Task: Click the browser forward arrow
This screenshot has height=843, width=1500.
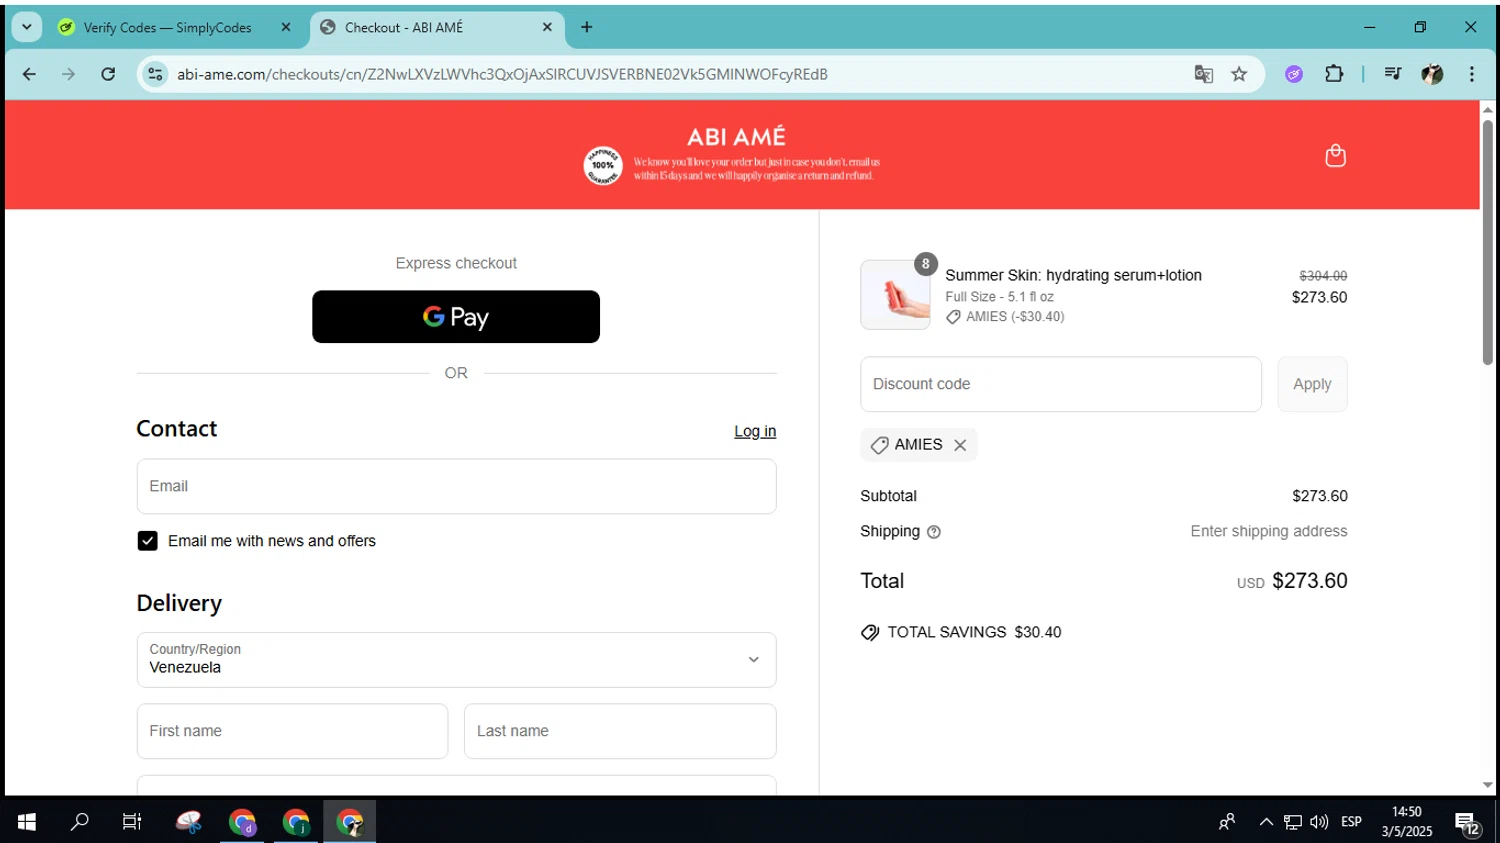Action: click(x=68, y=74)
